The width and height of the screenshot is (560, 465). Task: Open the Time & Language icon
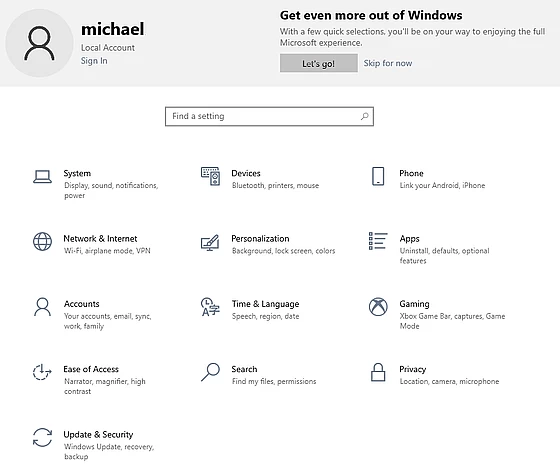pos(210,307)
